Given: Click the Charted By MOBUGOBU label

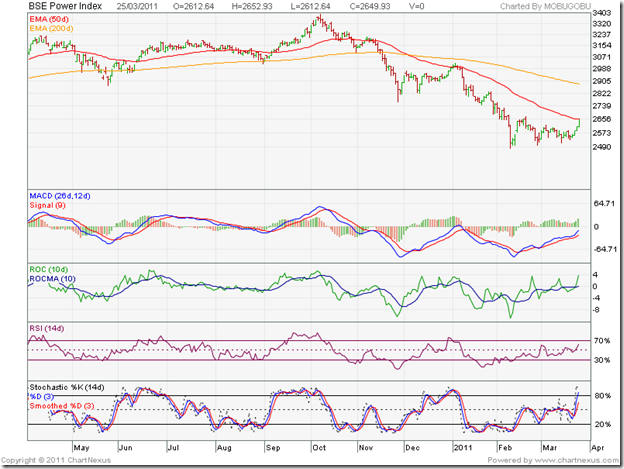Looking at the screenshot, I should [x=545, y=6].
